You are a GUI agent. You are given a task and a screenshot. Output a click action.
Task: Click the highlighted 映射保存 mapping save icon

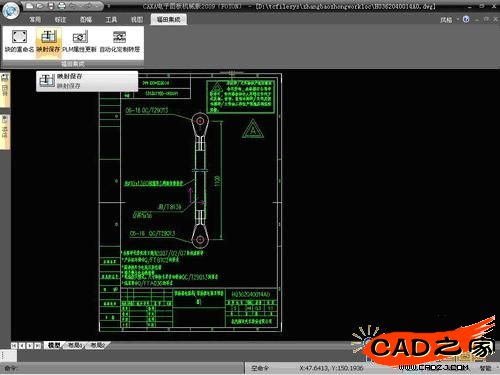pyautogui.click(x=49, y=41)
